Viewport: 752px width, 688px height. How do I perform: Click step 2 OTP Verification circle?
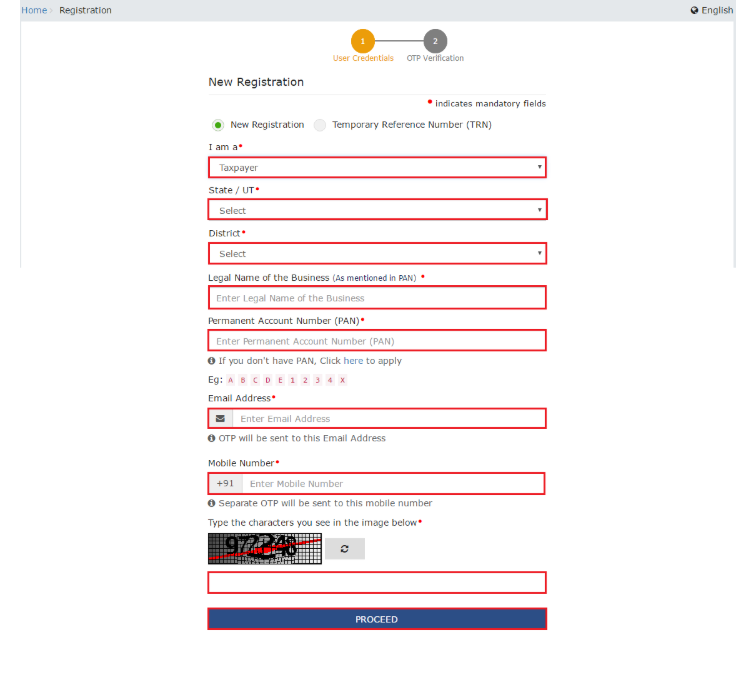(x=435, y=41)
